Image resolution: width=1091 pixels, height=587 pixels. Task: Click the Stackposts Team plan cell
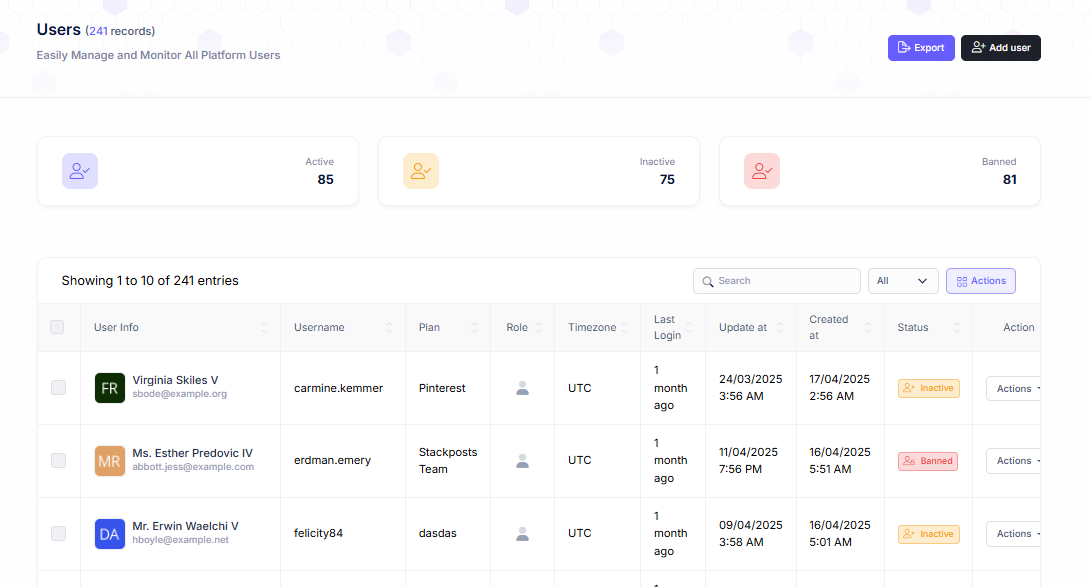tap(448, 460)
